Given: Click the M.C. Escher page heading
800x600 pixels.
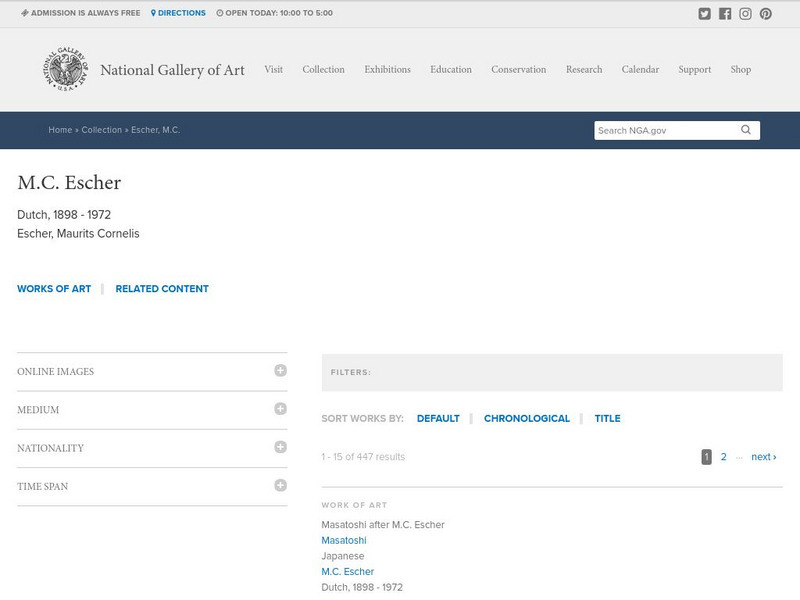Looking at the screenshot, I should [x=69, y=183].
